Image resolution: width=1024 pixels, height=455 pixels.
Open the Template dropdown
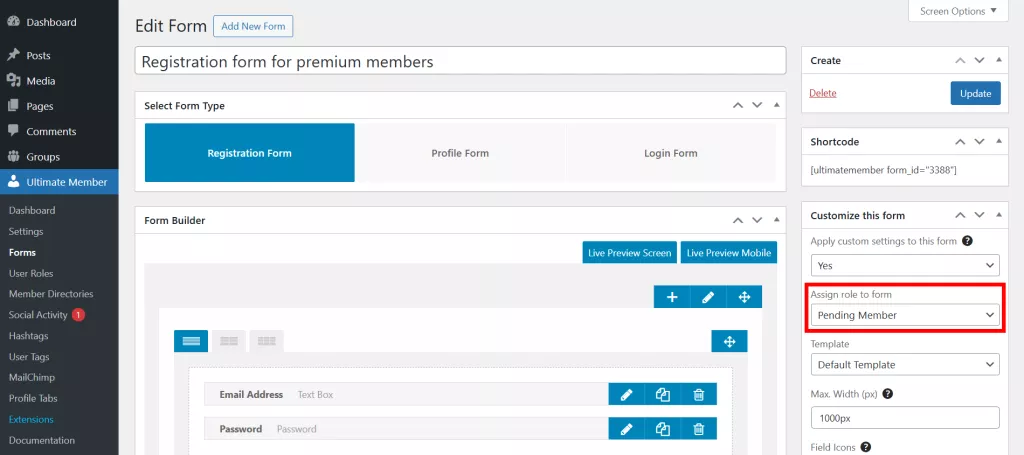pos(904,365)
